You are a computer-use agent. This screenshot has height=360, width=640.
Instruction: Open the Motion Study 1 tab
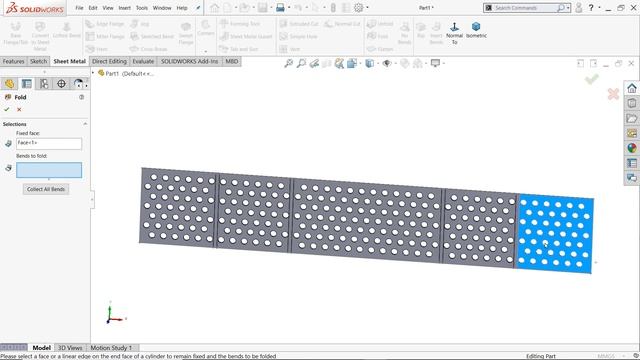click(x=111, y=348)
